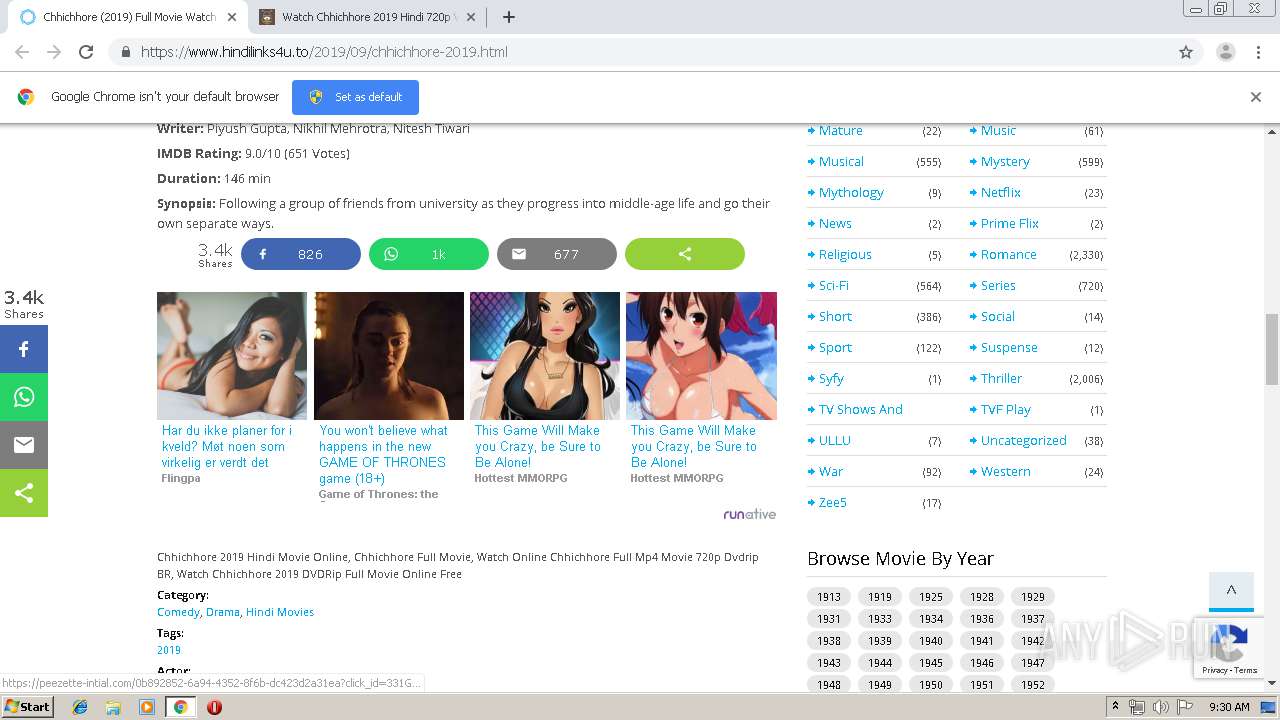The height and width of the screenshot is (720, 1280).
Task: Select year 1925 pill
Action: coord(931,597)
